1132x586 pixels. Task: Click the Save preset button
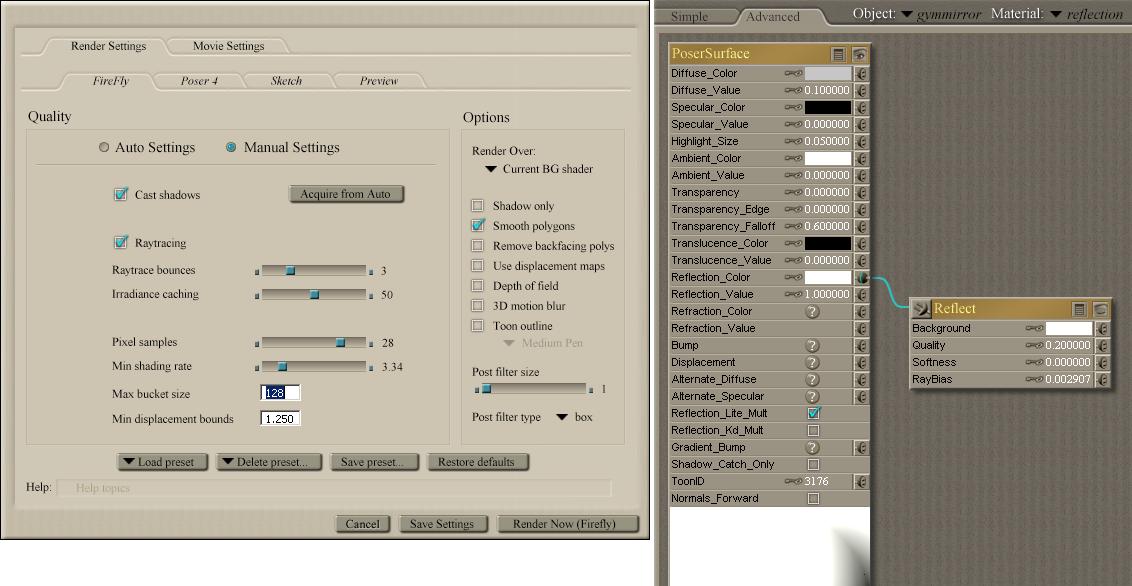click(x=373, y=462)
